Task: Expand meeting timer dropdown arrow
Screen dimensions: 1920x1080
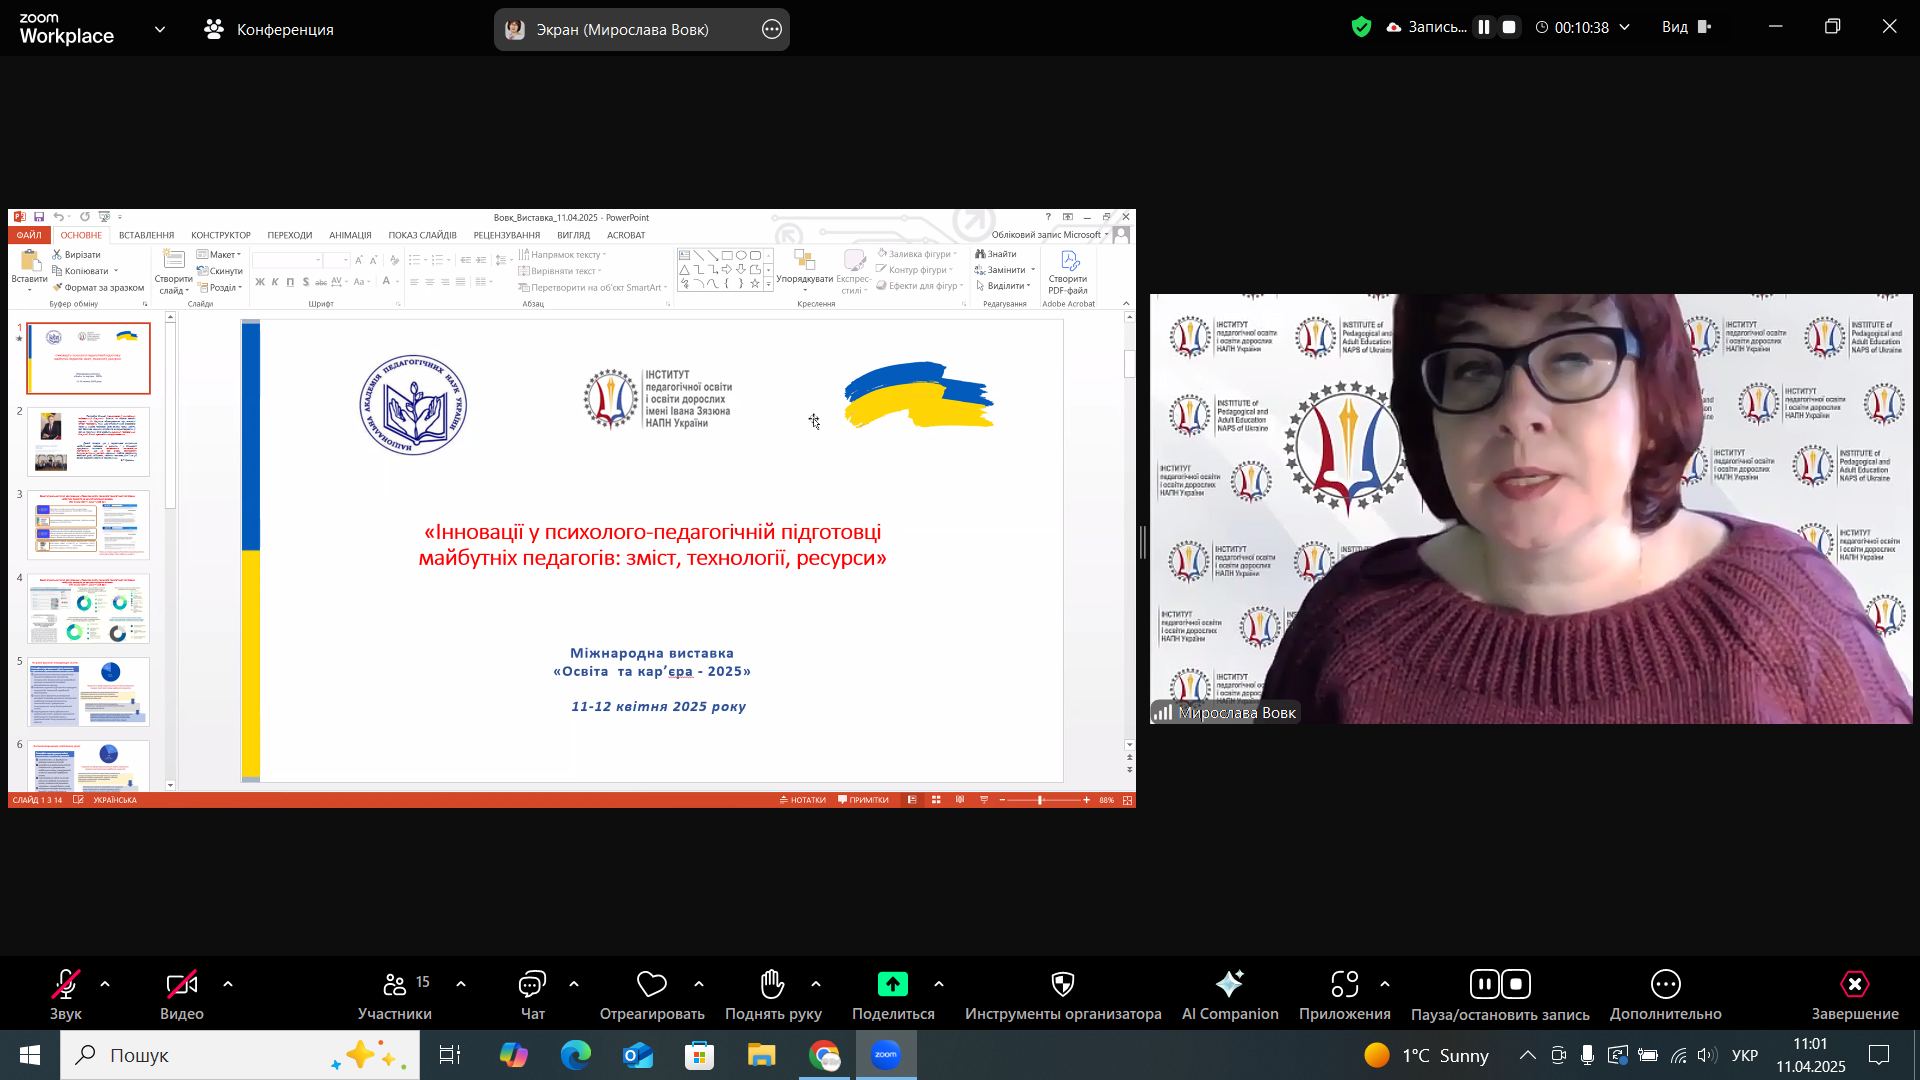Action: 1624,28
